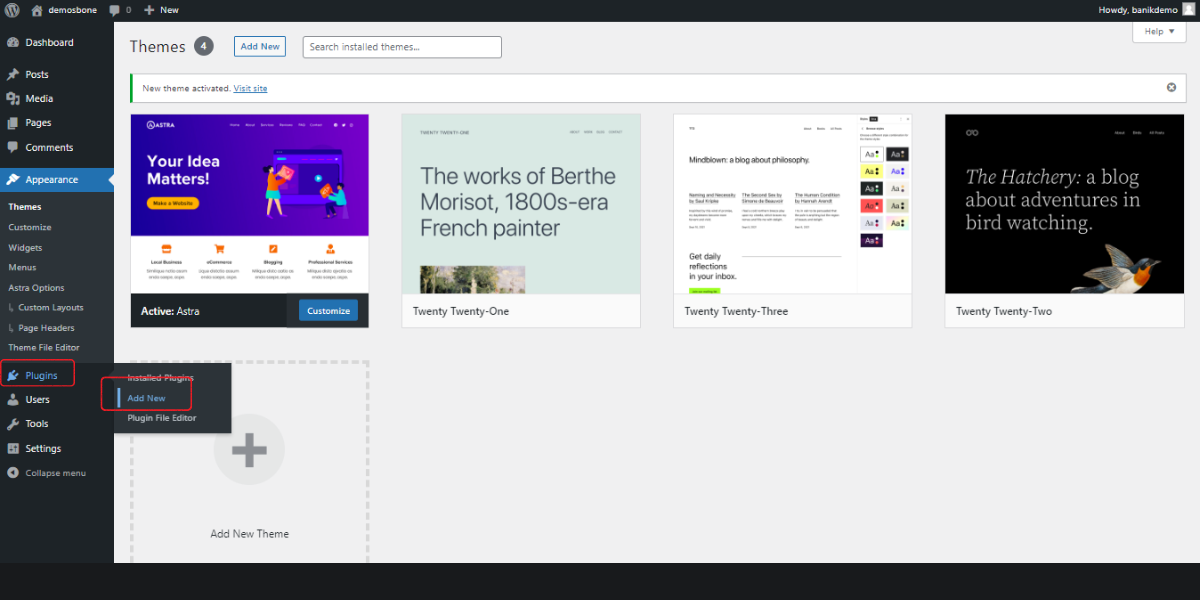Click the Add New Theme plus tile

250,462
